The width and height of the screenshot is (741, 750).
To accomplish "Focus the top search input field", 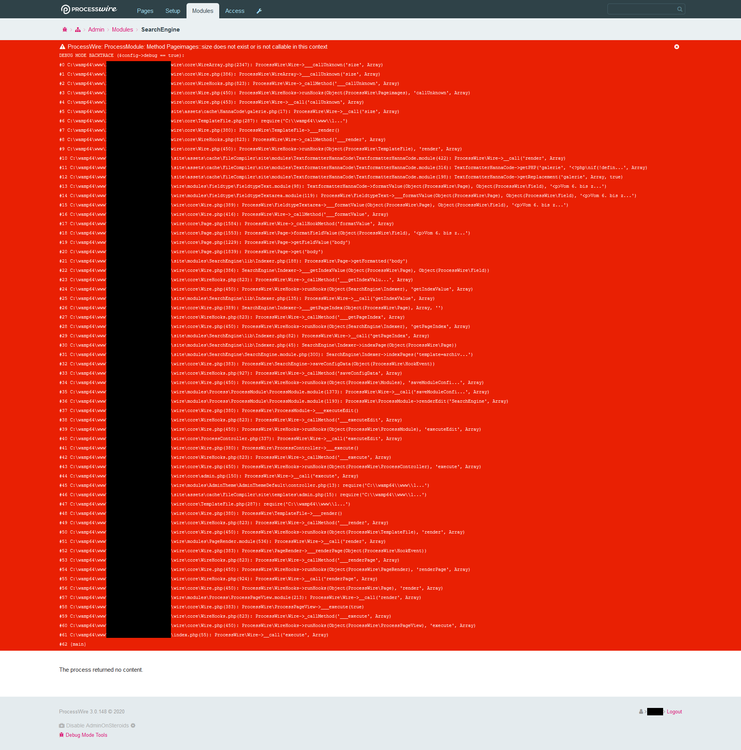I will 646,9.
